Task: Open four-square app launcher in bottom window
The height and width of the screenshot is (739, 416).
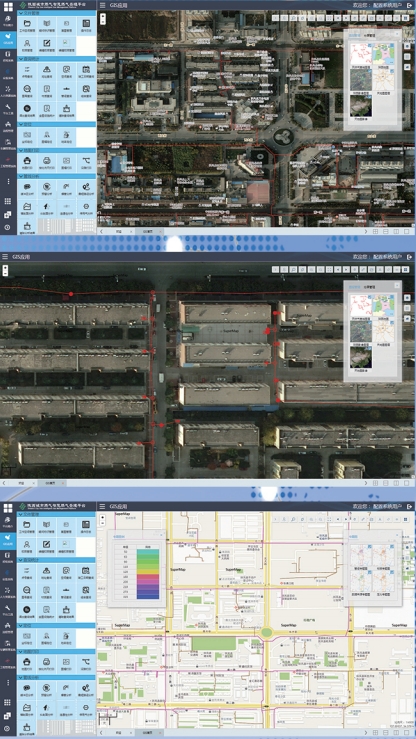Action: pos(8,508)
